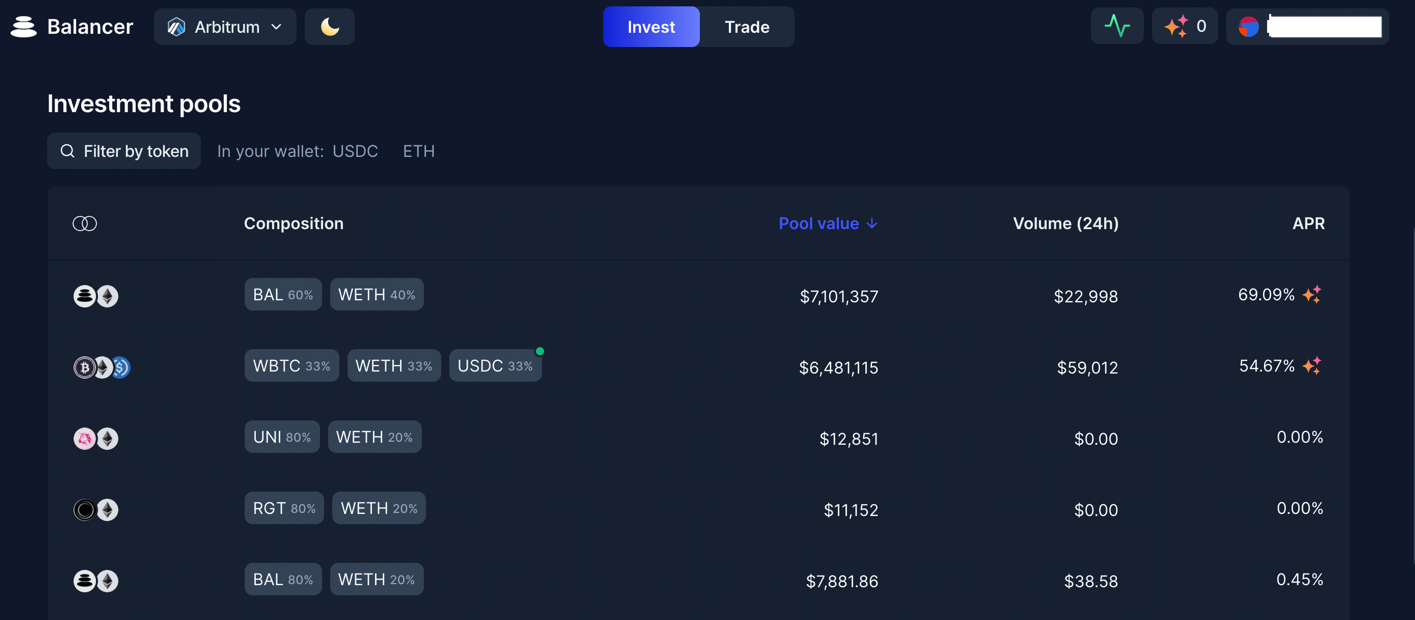Click the RGT/WETH pool token icons

point(96,510)
